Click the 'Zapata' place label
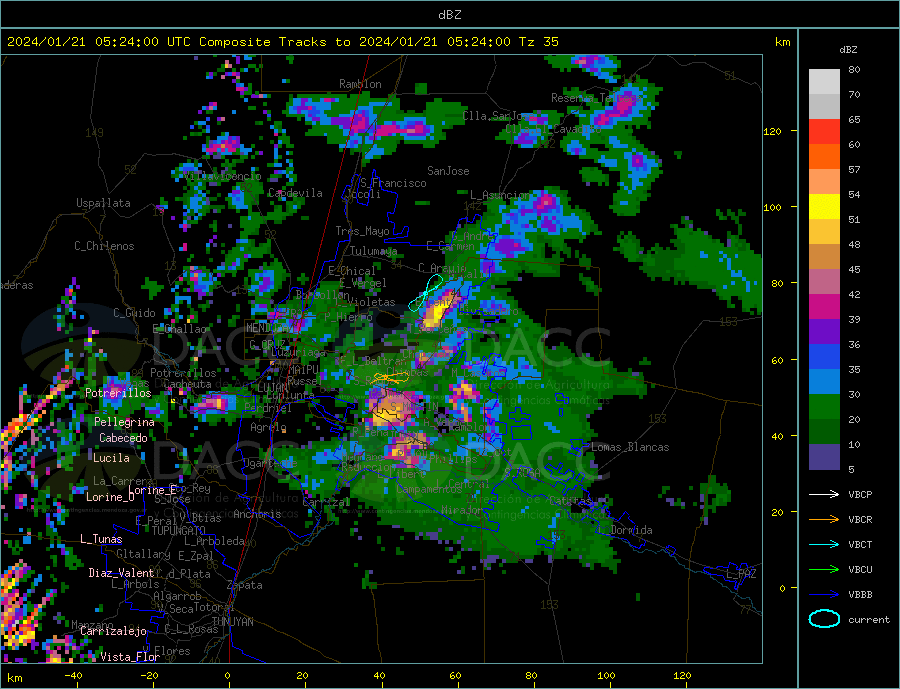 click(x=245, y=586)
